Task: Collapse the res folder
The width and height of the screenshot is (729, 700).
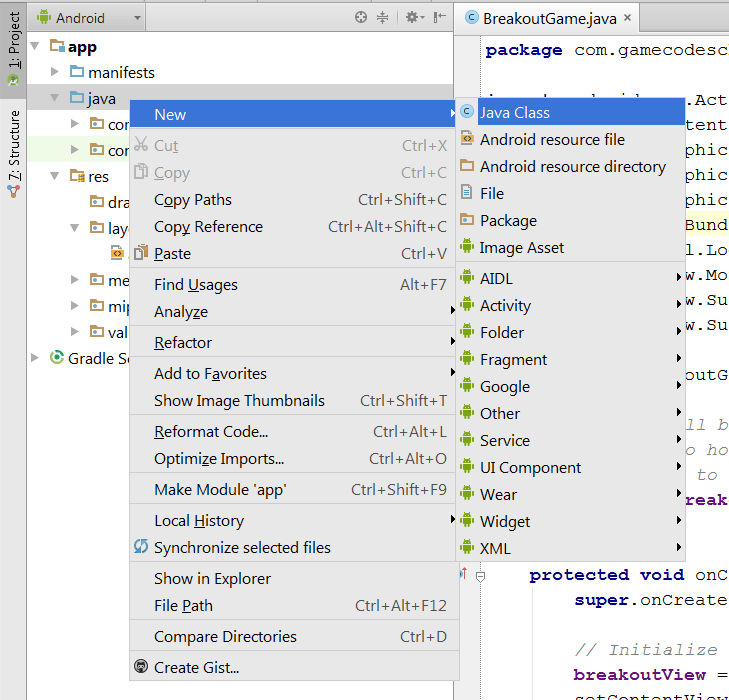Action: (x=54, y=176)
